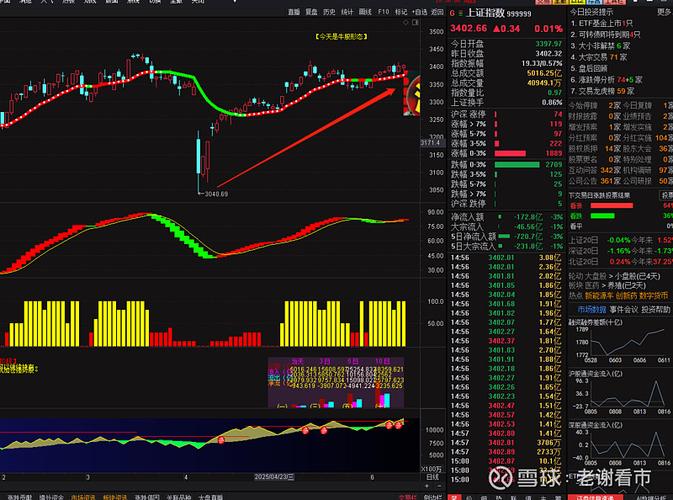Click the 公司公告 361家 entry
Viewport: 673px width, 500px height.
coord(594,181)
